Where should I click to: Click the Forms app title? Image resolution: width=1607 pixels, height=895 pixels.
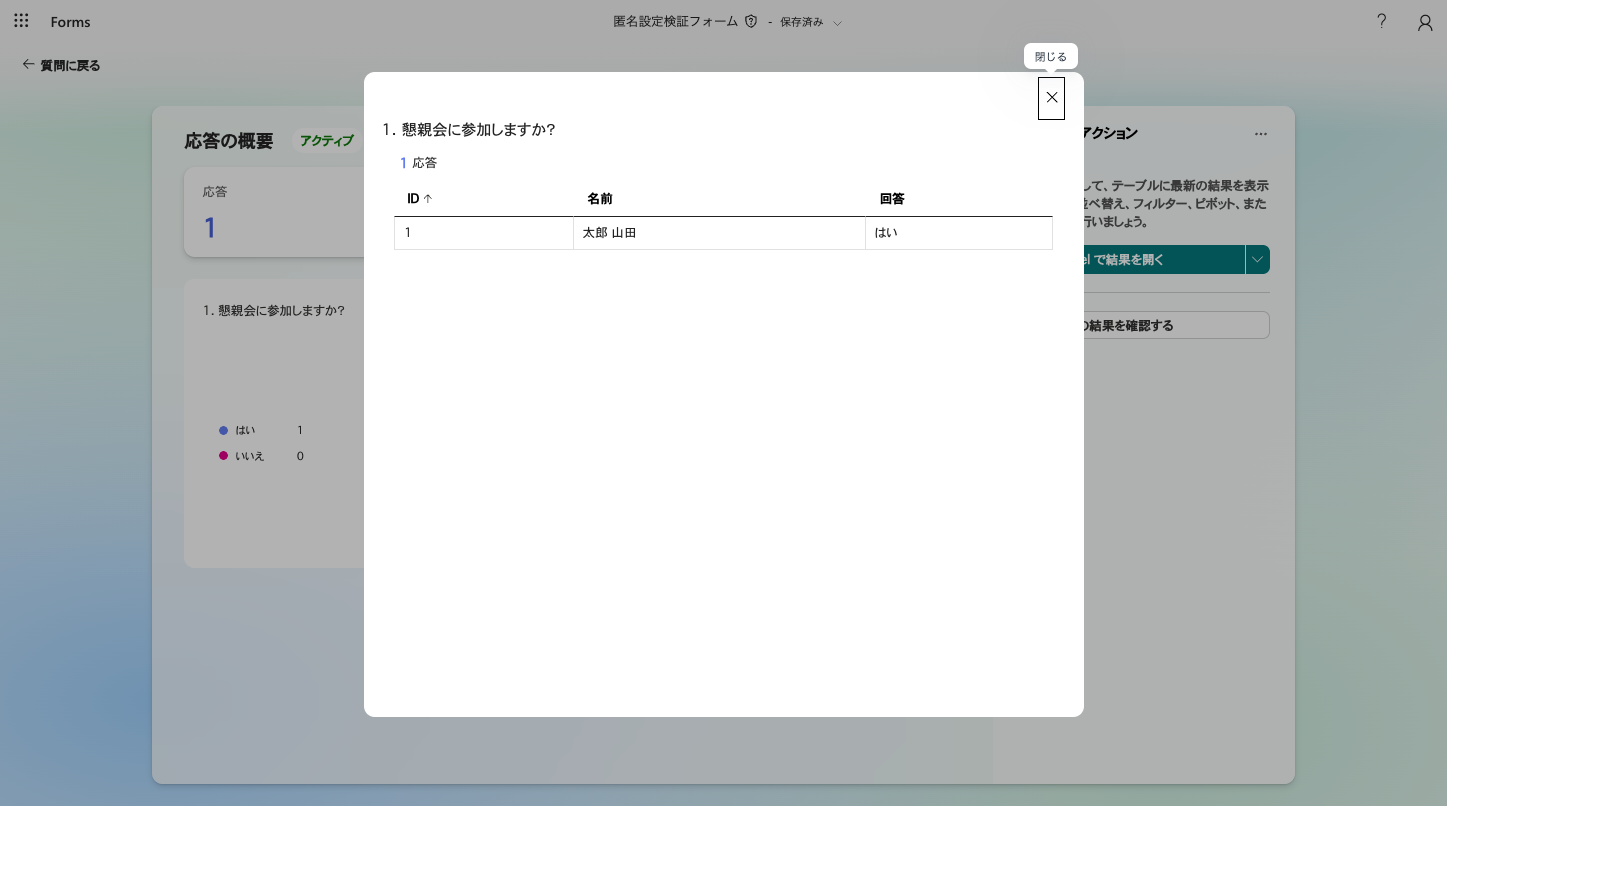[x=70, y=22]
